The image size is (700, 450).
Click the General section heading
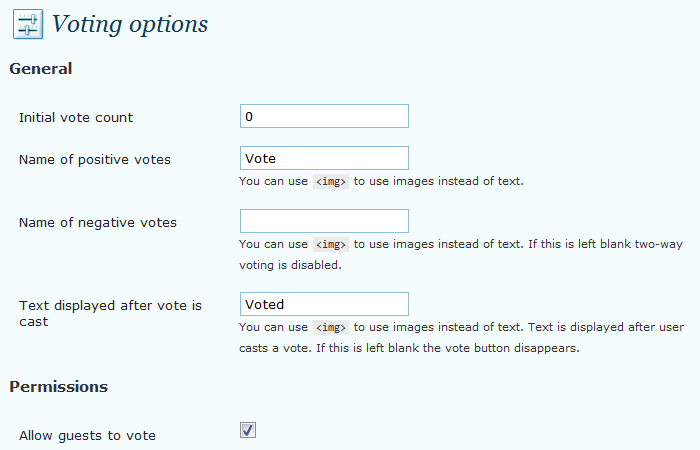pos(40,69)
